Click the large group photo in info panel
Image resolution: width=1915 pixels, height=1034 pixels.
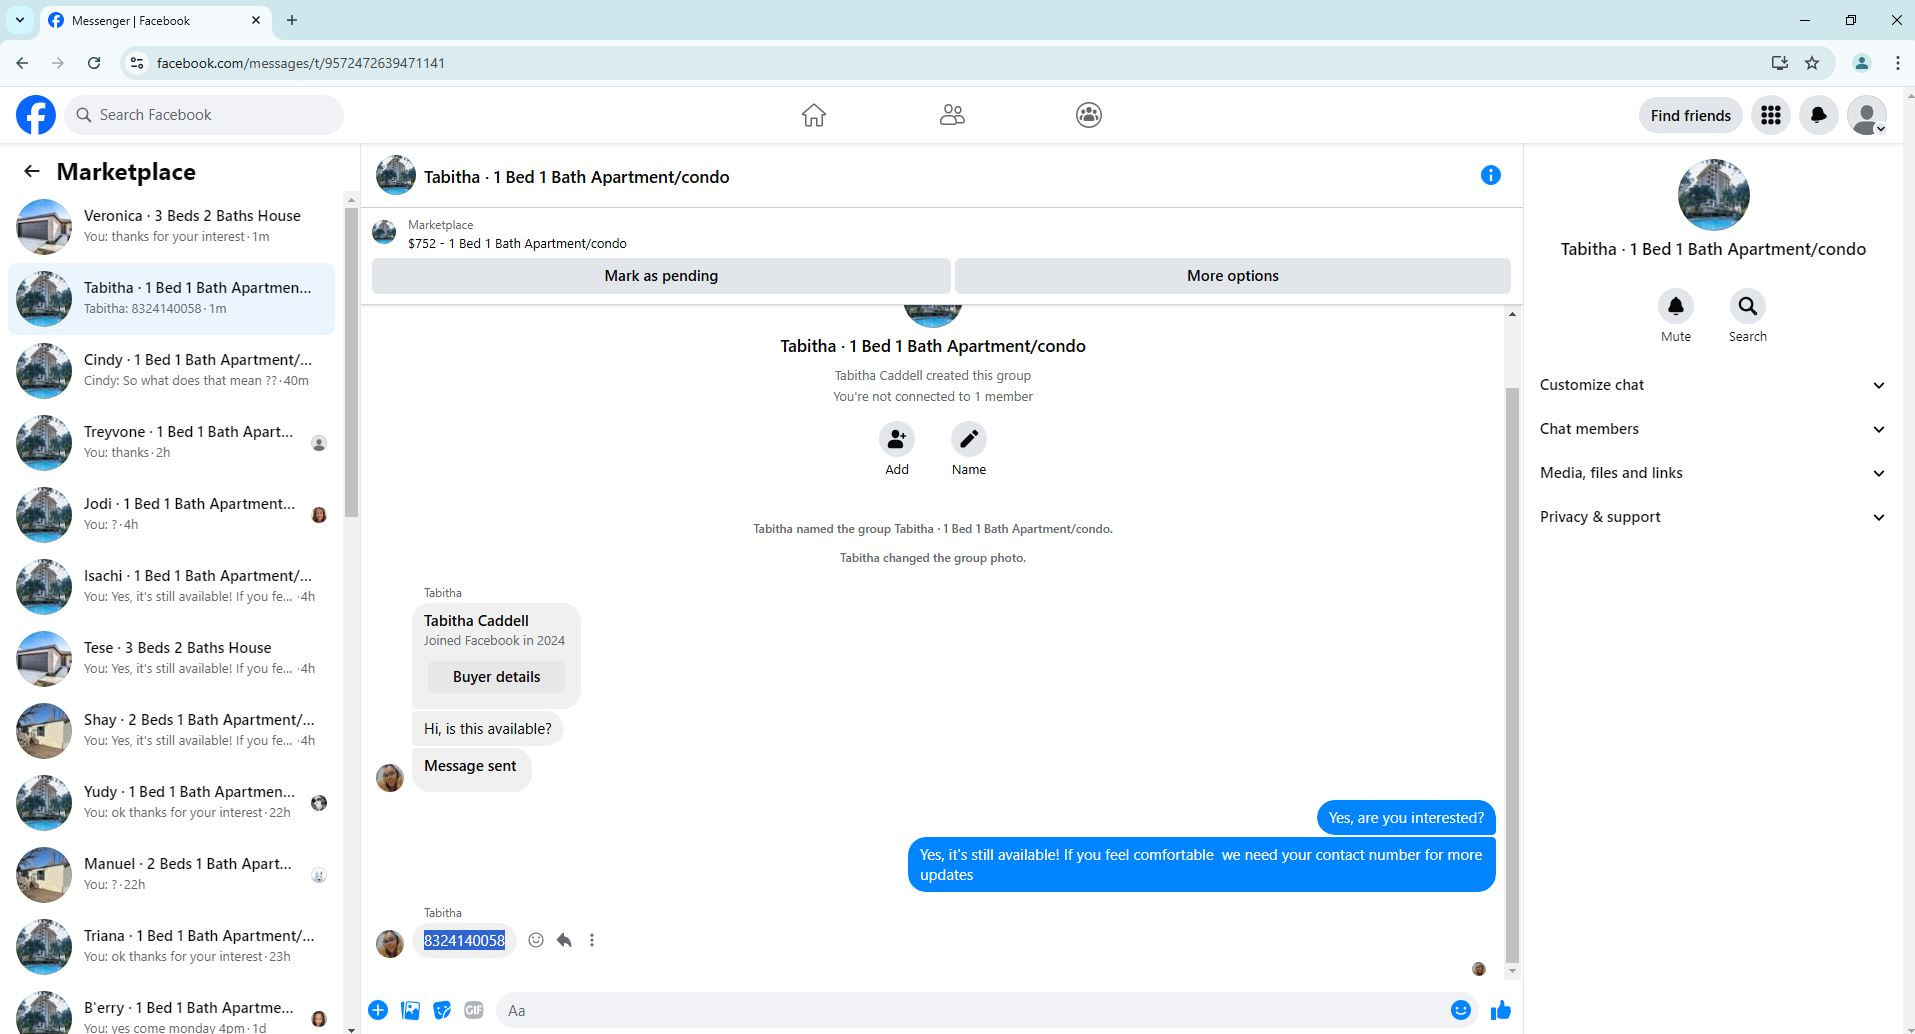tap(1713, 195)
